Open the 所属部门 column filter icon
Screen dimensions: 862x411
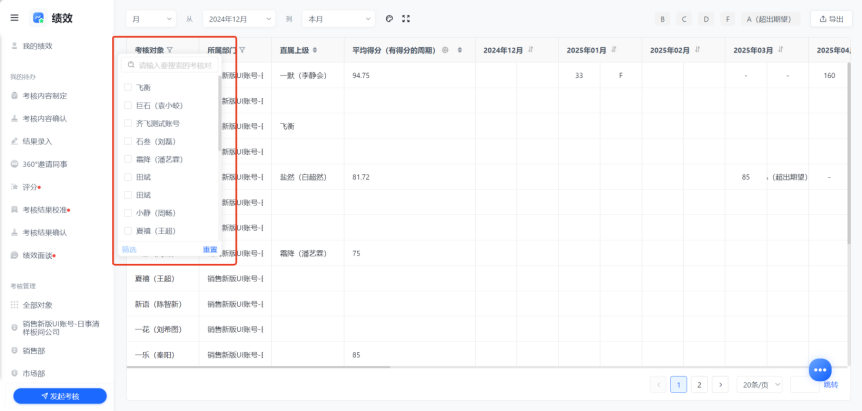click(x=242, y=50)
